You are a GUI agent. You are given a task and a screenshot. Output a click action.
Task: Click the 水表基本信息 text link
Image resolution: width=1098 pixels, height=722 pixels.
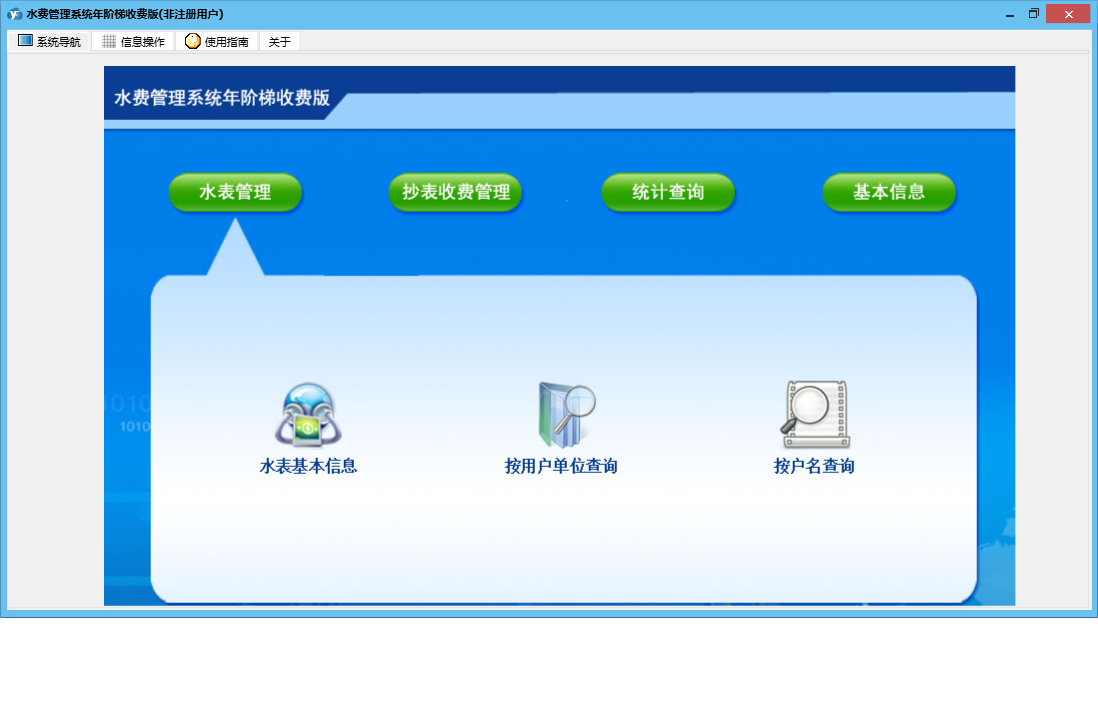pos(308,466)
